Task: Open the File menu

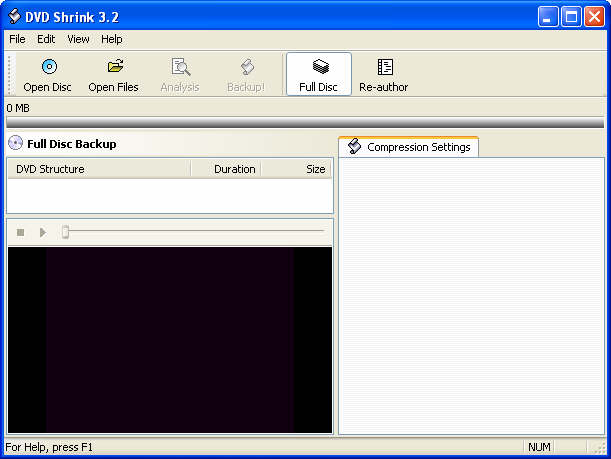Action: point(17,39)
